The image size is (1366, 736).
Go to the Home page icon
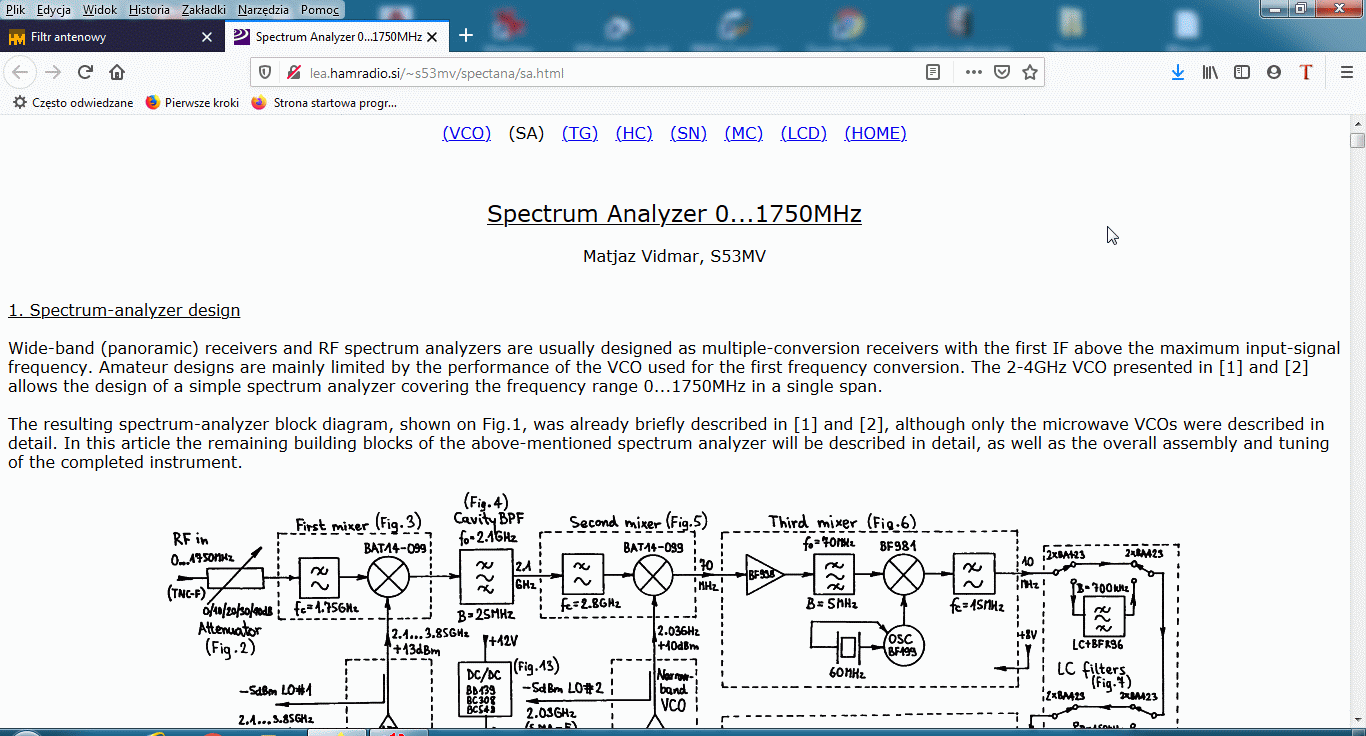coord(117,72)
